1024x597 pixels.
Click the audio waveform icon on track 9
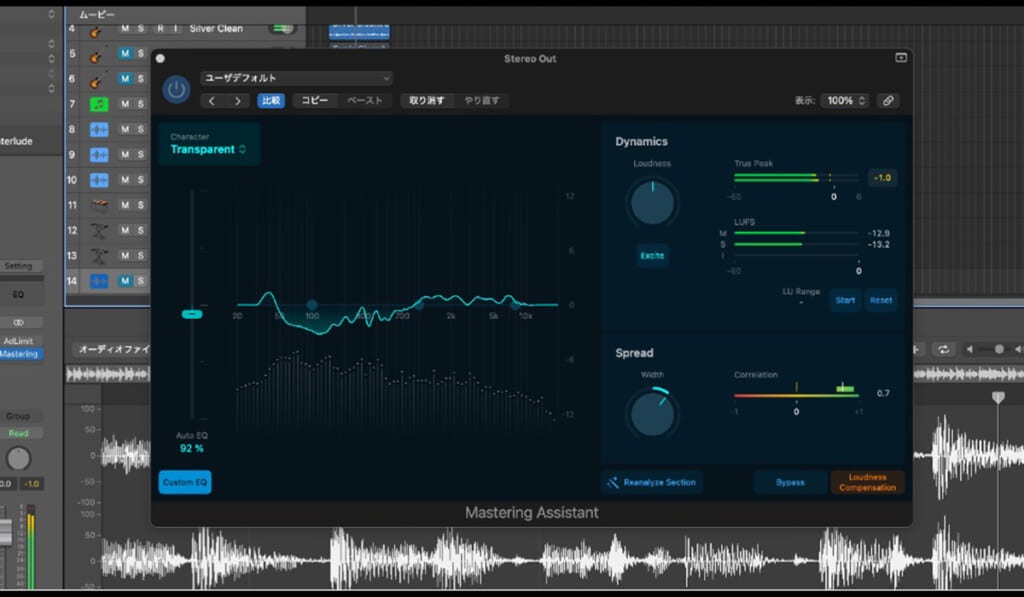click(x=99, y=155)
